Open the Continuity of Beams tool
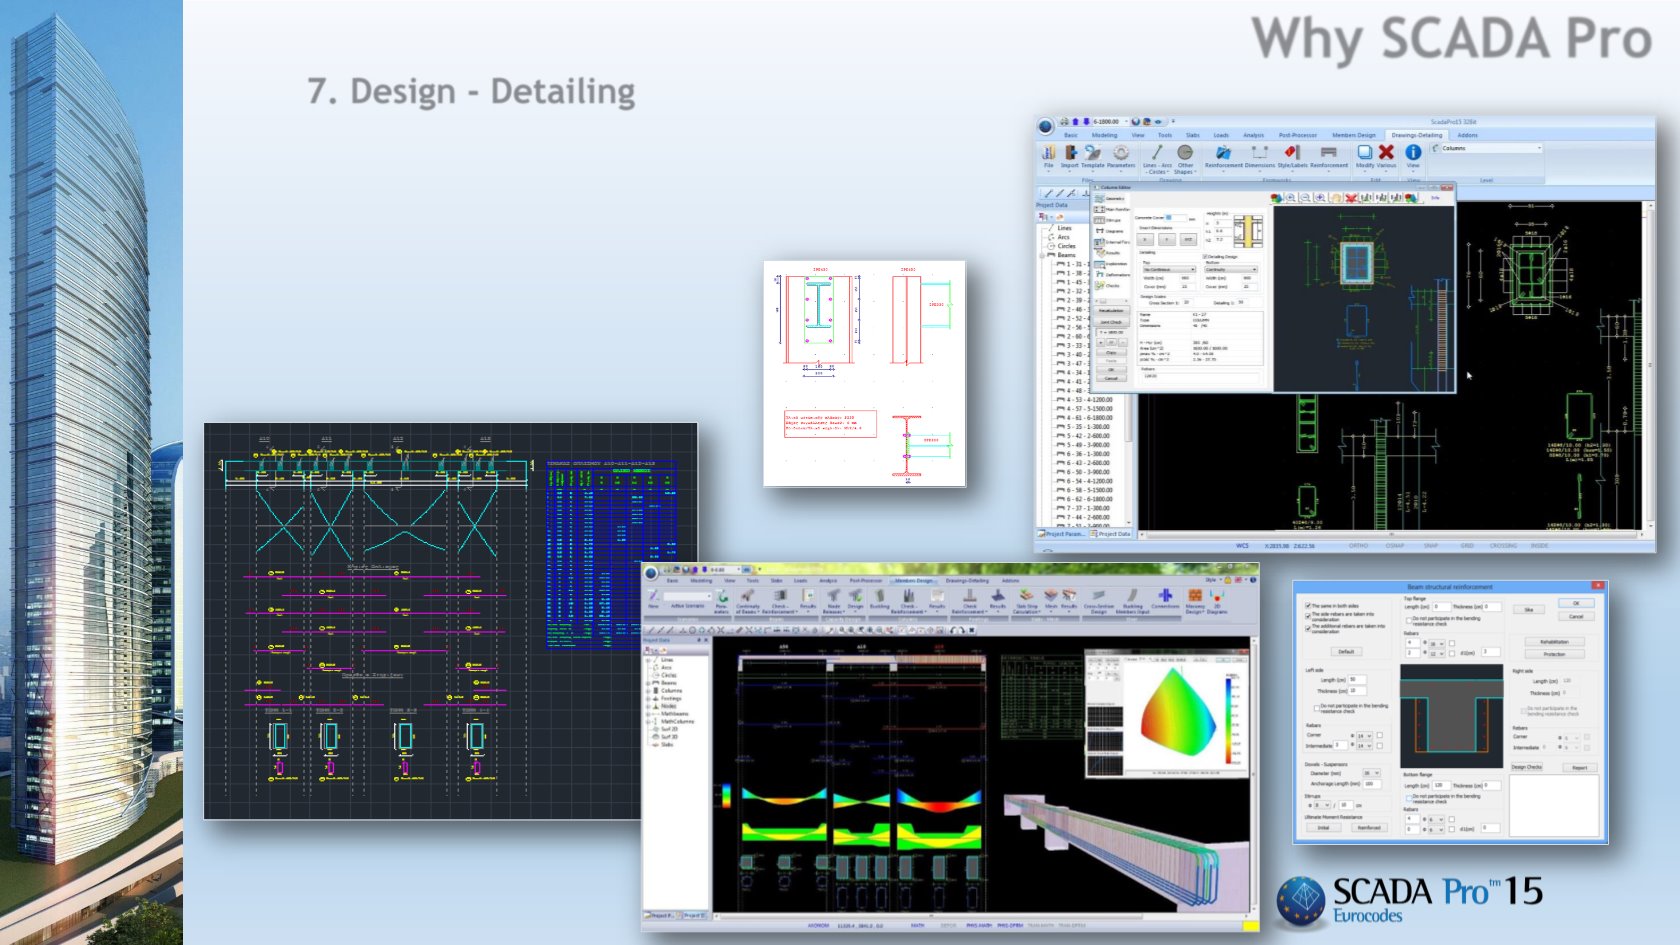 click(748, 602)
